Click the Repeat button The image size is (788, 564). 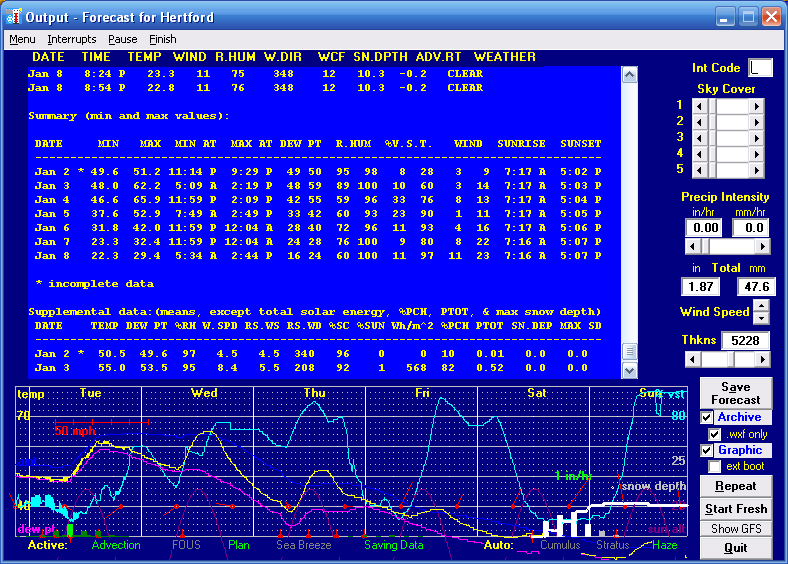[x=736, y=486]
